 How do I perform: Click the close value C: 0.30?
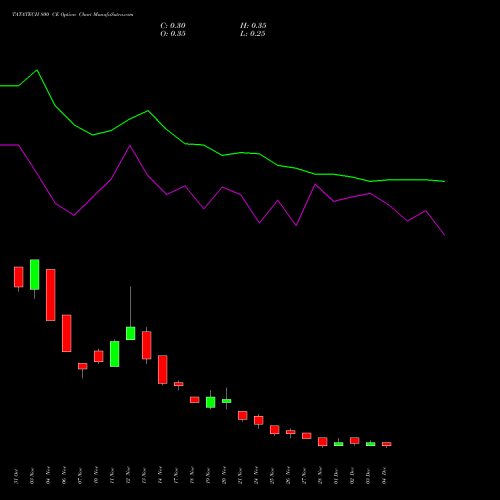click(173, 26)
